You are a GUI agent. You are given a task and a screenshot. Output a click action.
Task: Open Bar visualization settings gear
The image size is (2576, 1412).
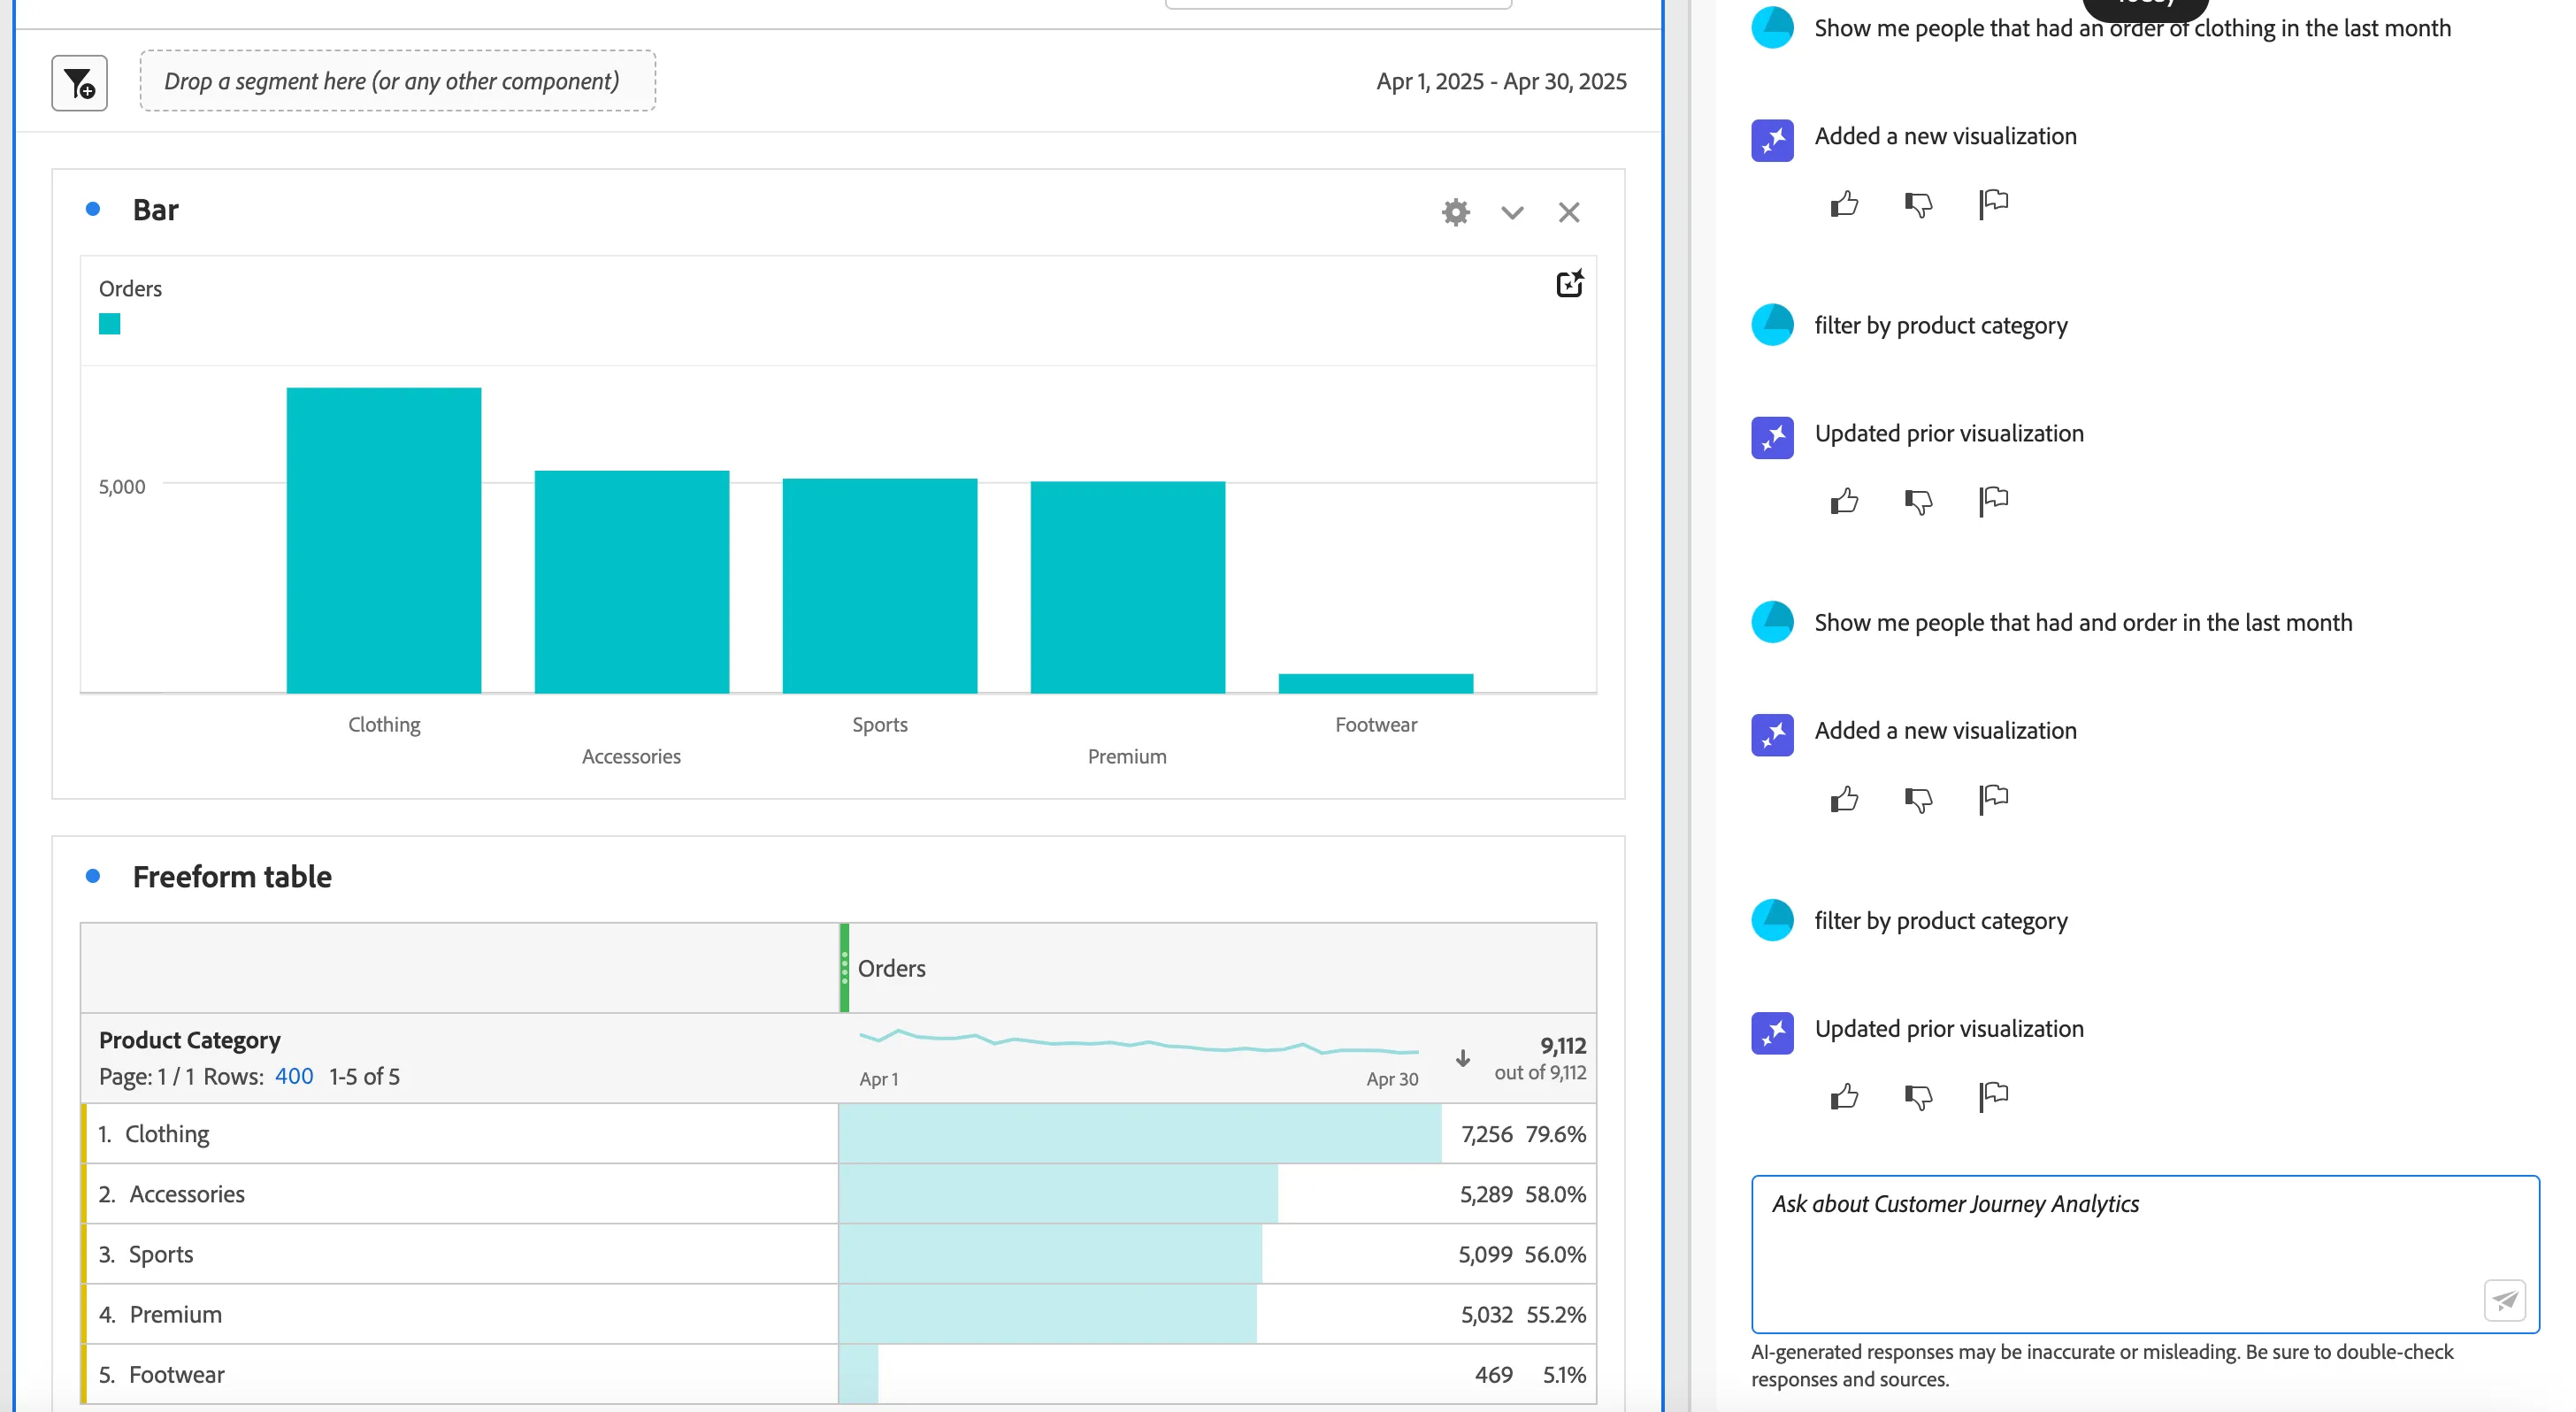coord(1456,212)
